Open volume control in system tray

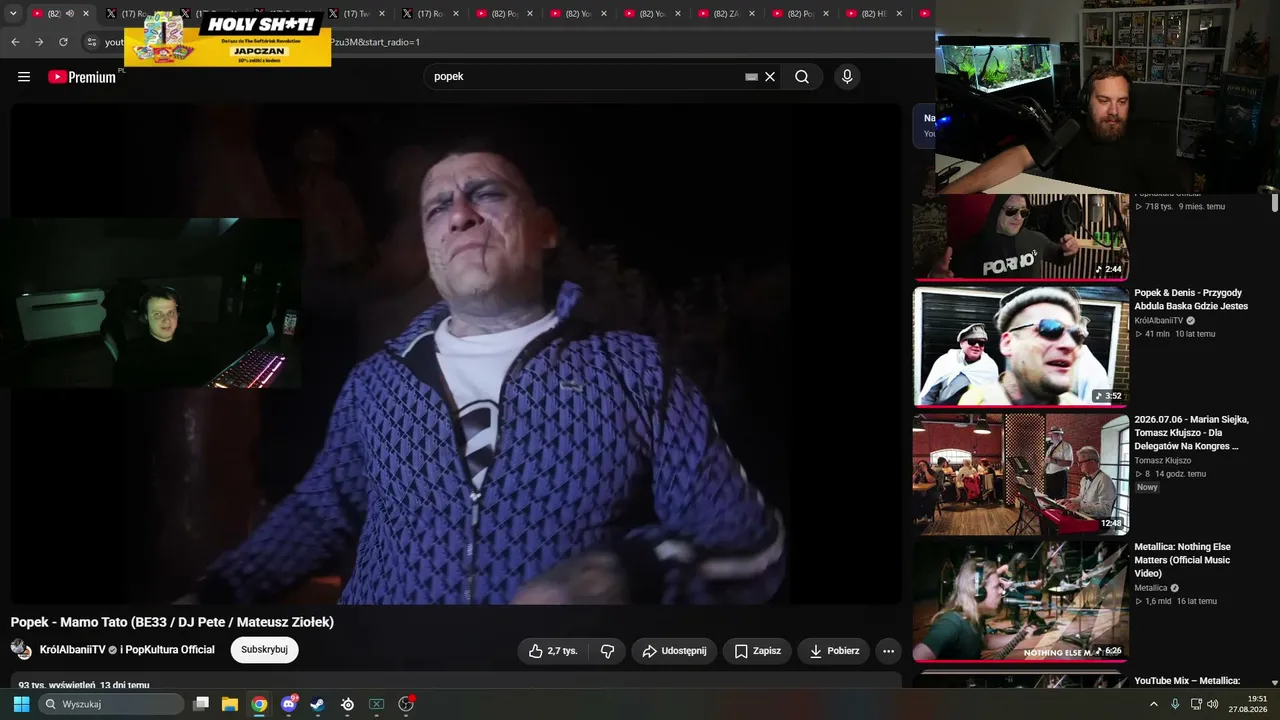tap(1213, 704)
